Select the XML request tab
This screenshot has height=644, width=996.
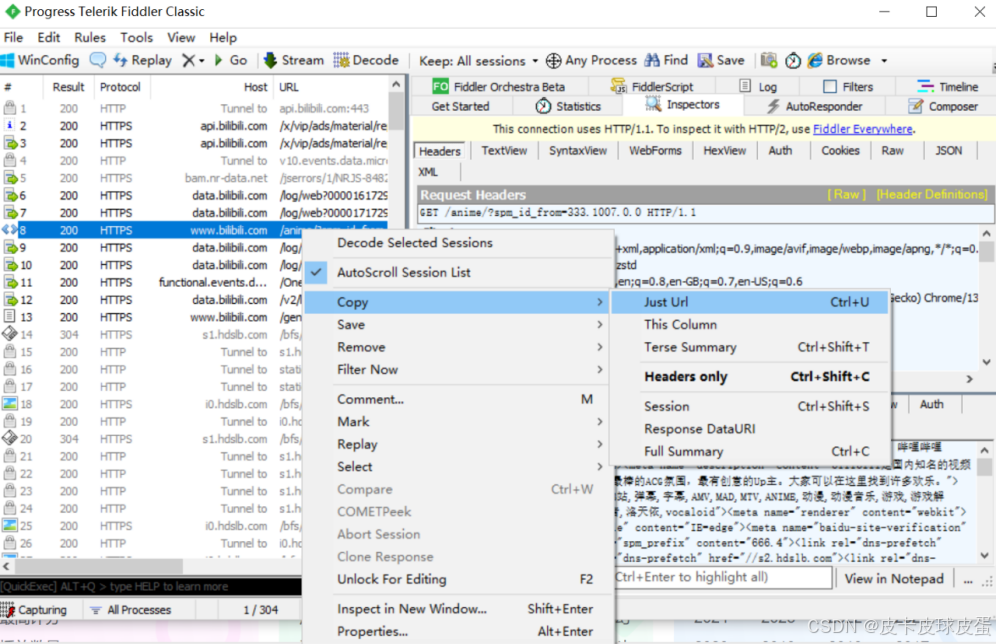point(428,172)
